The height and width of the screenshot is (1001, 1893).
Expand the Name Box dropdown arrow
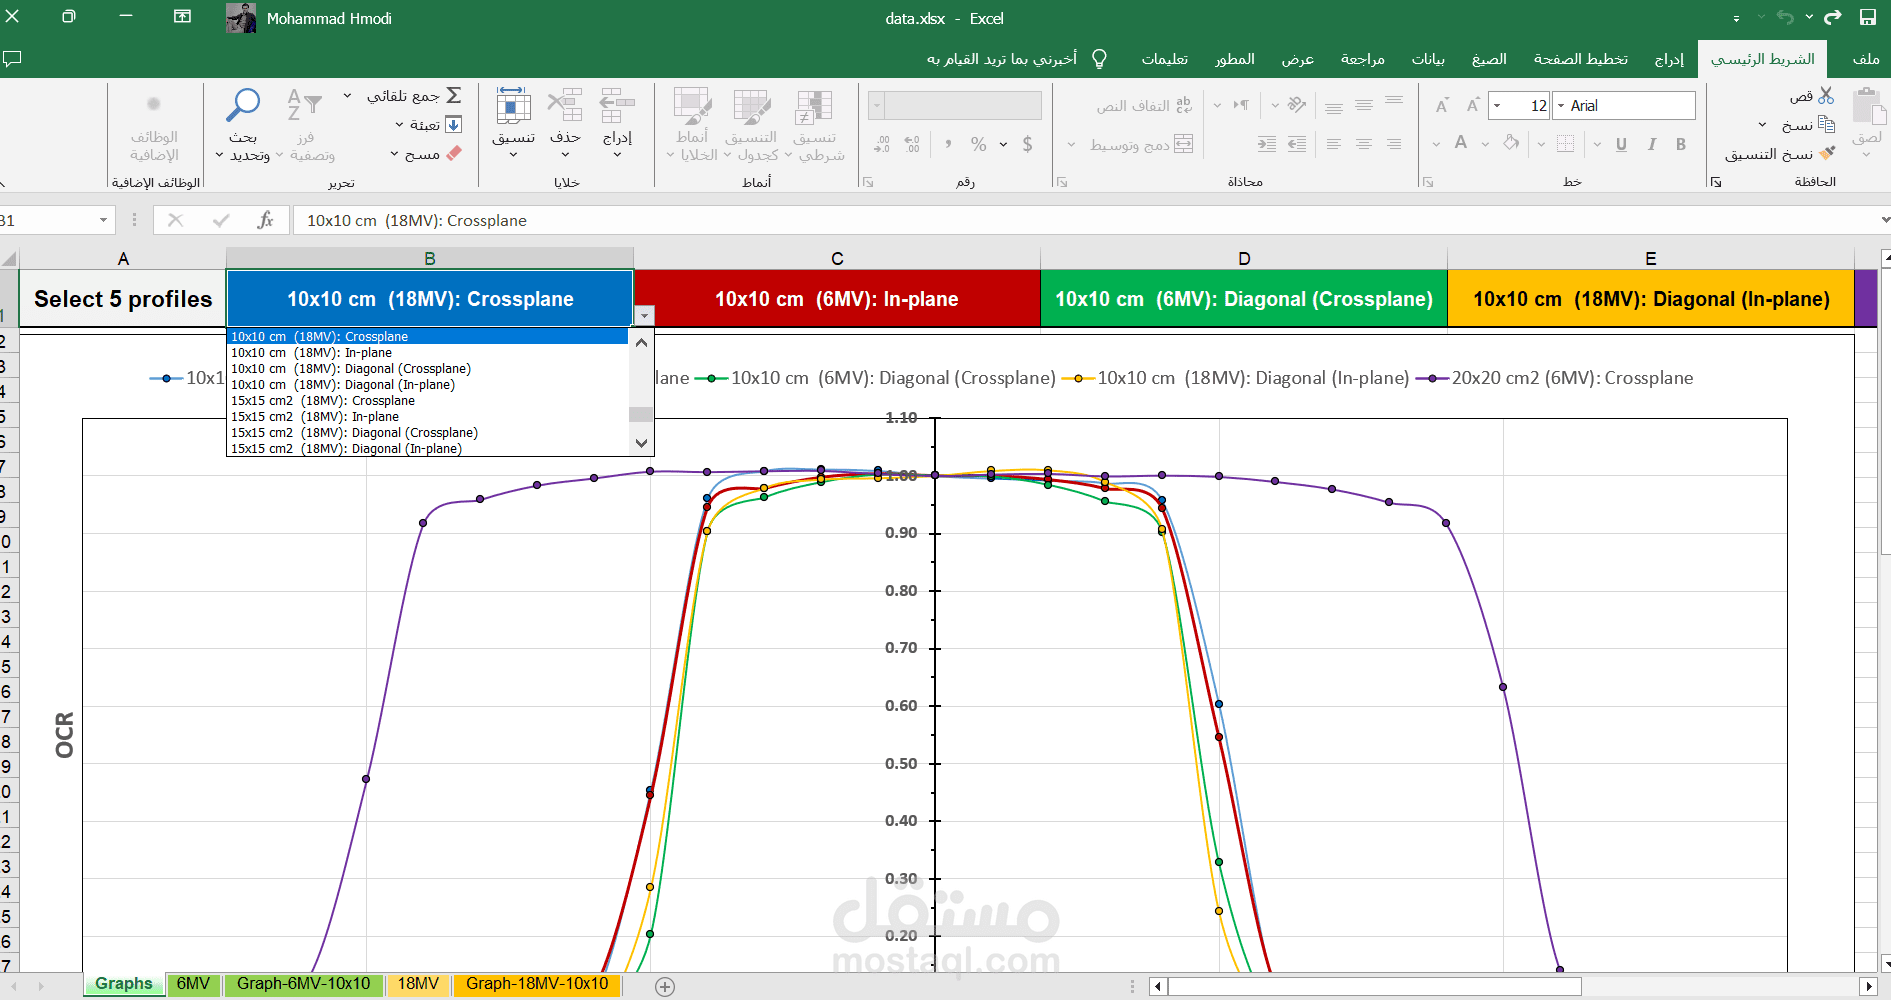(103, 220)
